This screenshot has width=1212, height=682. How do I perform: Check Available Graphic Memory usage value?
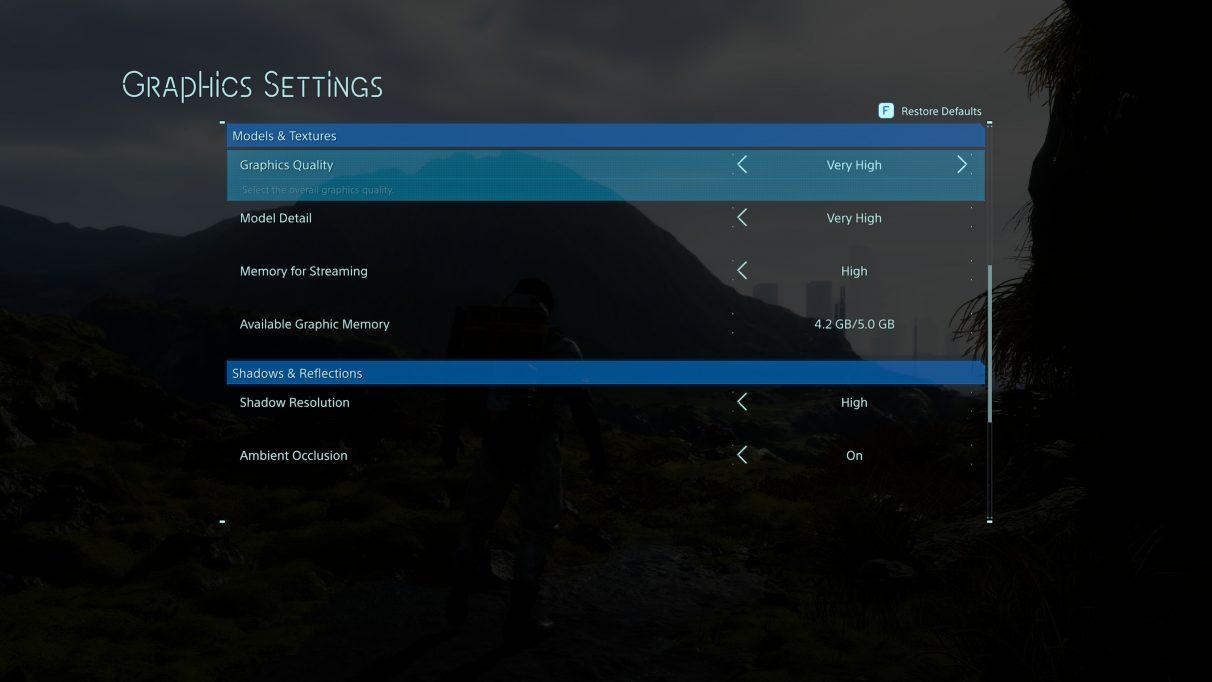pyautogui.click(x=854, y=323)
